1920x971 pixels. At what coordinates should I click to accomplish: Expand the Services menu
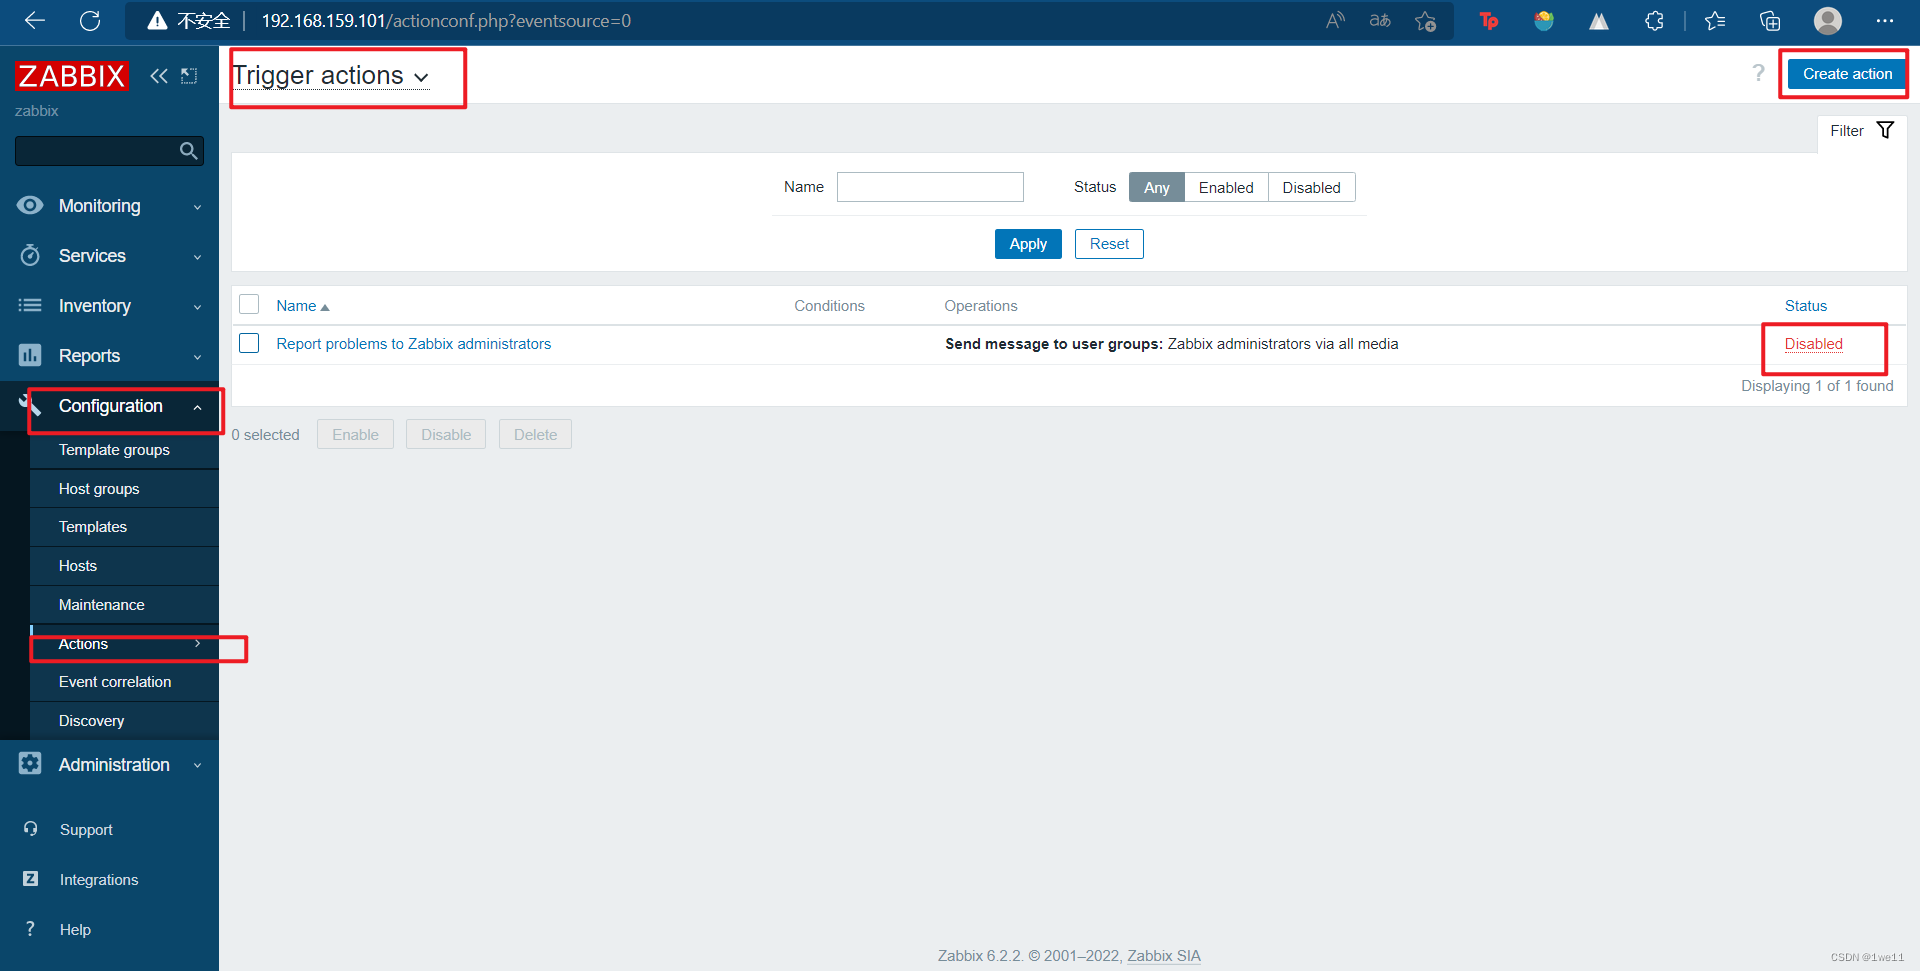pyautogui.click(x=110, y=256)
